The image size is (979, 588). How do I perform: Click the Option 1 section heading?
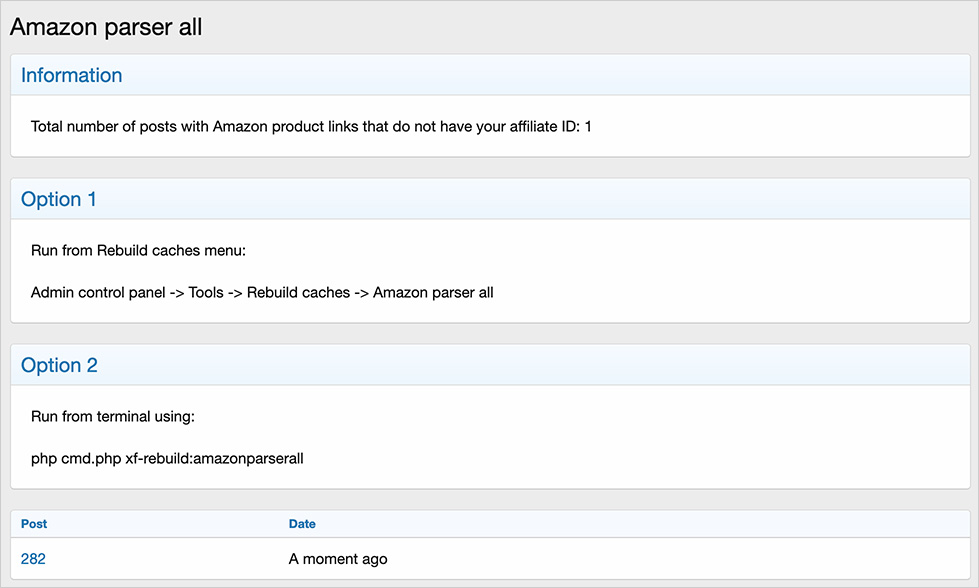tap(59, 200)
